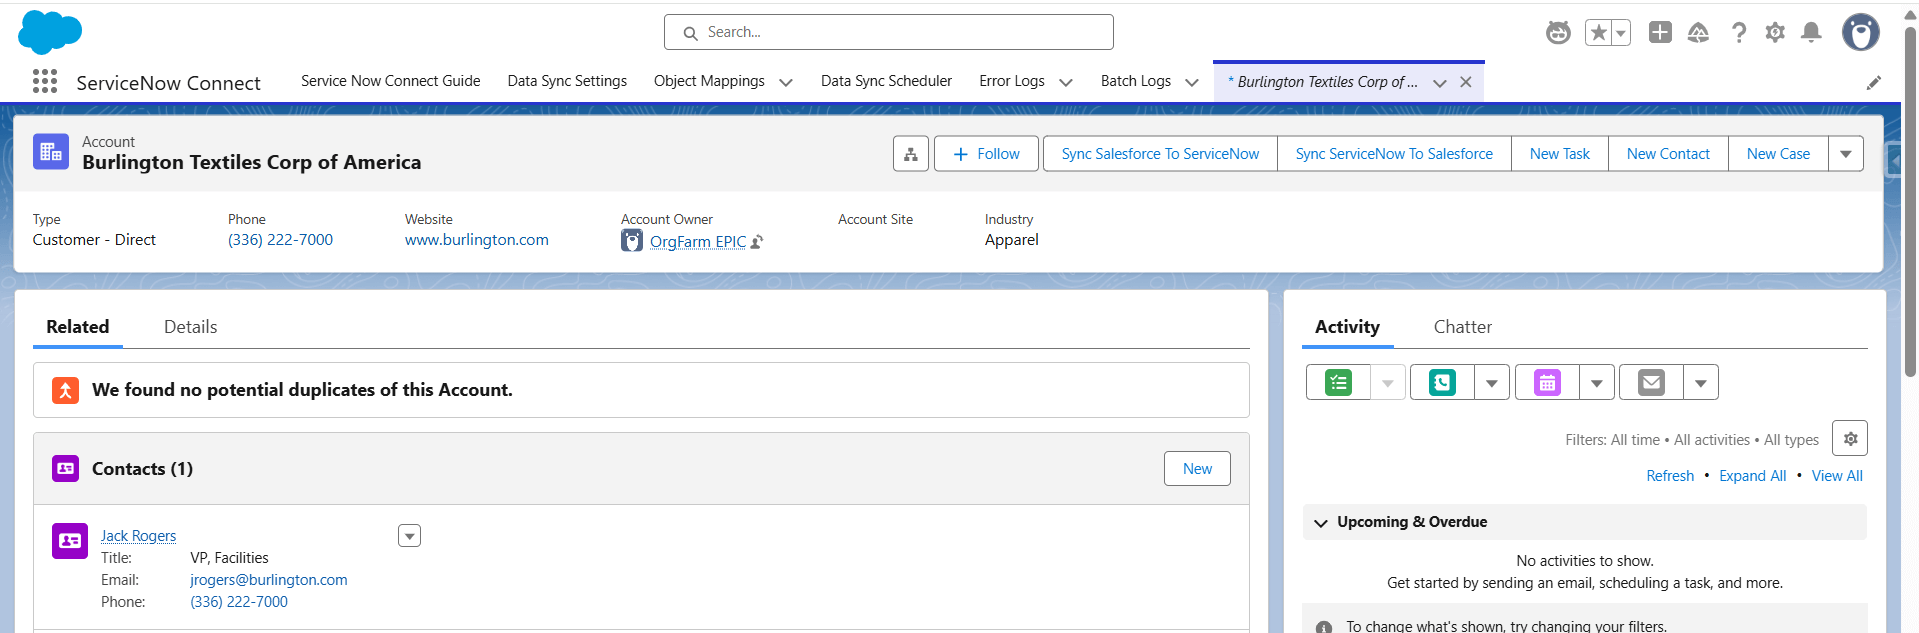The image size is (1919, 633).
Task: Open the OrgFarm EPIC owner link
Action: 698,242
